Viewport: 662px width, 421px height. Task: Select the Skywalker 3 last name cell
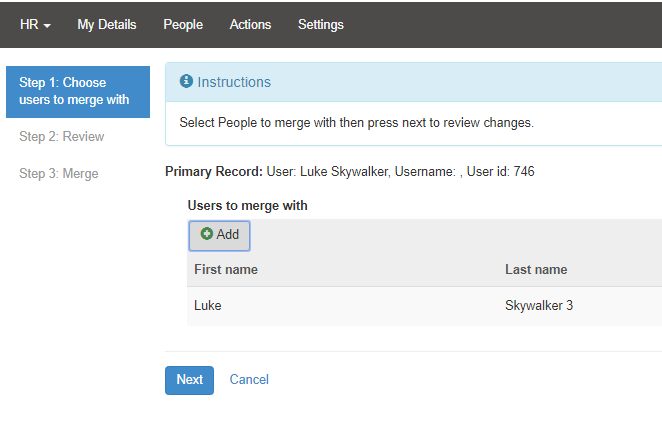539,306
